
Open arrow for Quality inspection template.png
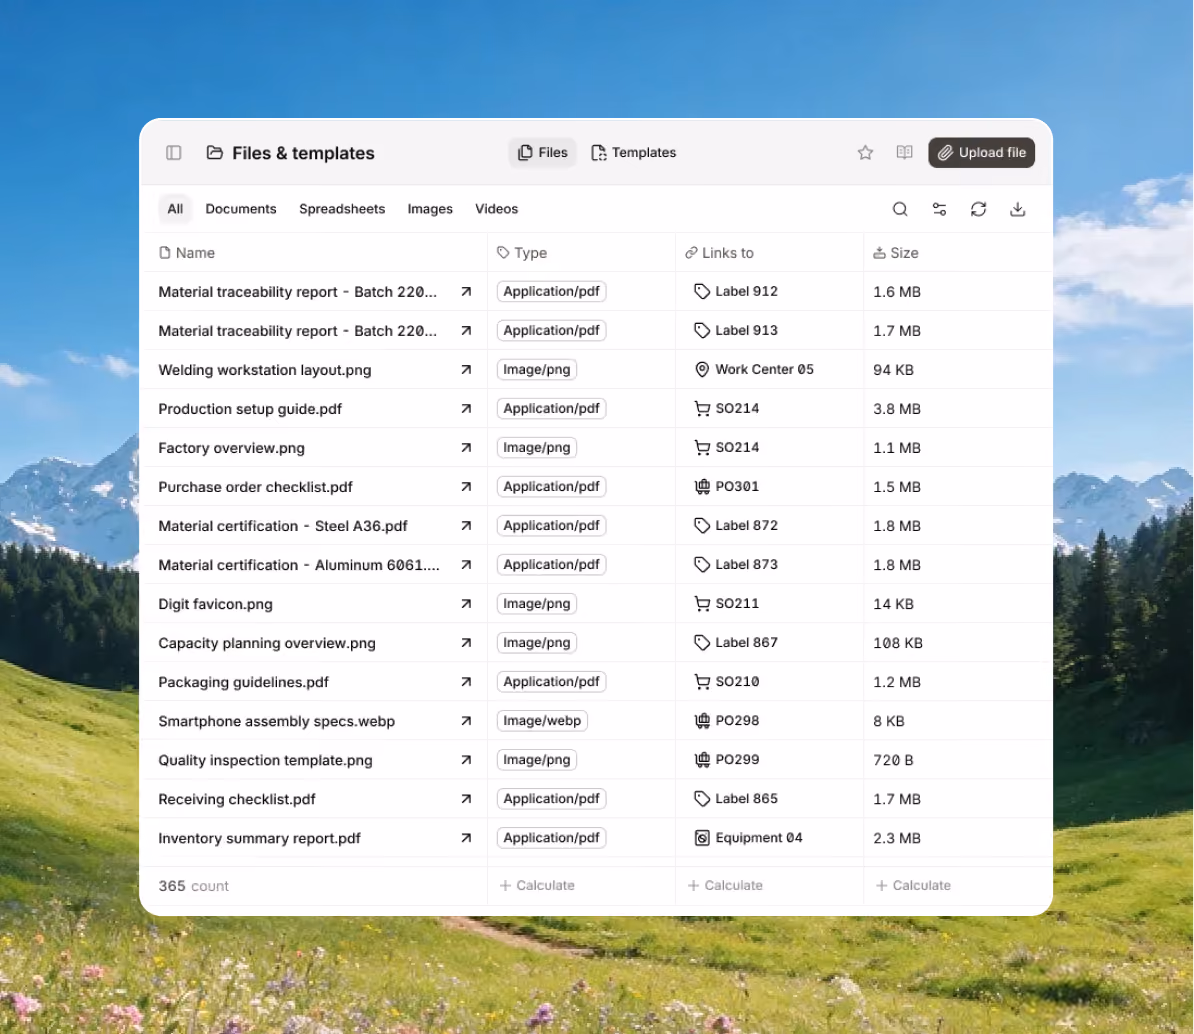[x=466, y=760]
